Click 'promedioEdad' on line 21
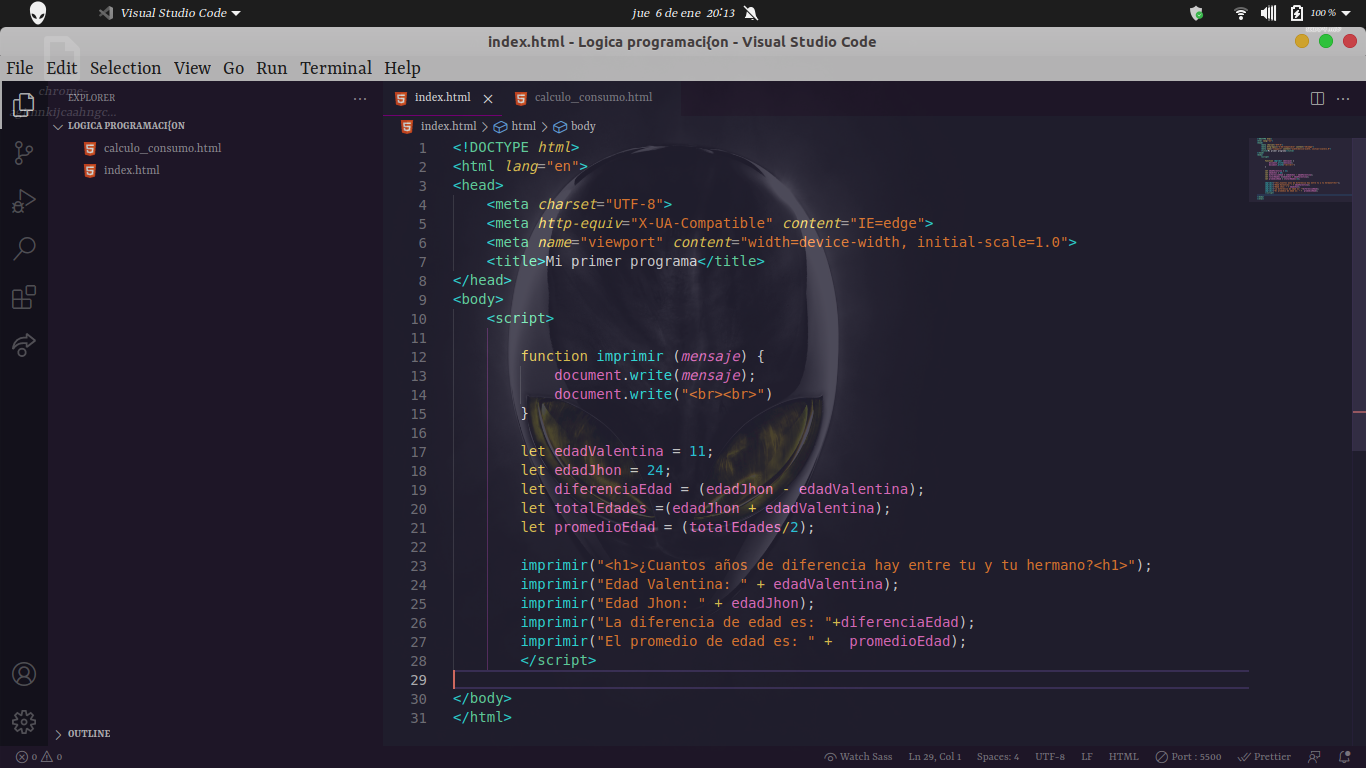This screenshot has width=1366, height=768. pyautogui.click(x=605, y=528)
